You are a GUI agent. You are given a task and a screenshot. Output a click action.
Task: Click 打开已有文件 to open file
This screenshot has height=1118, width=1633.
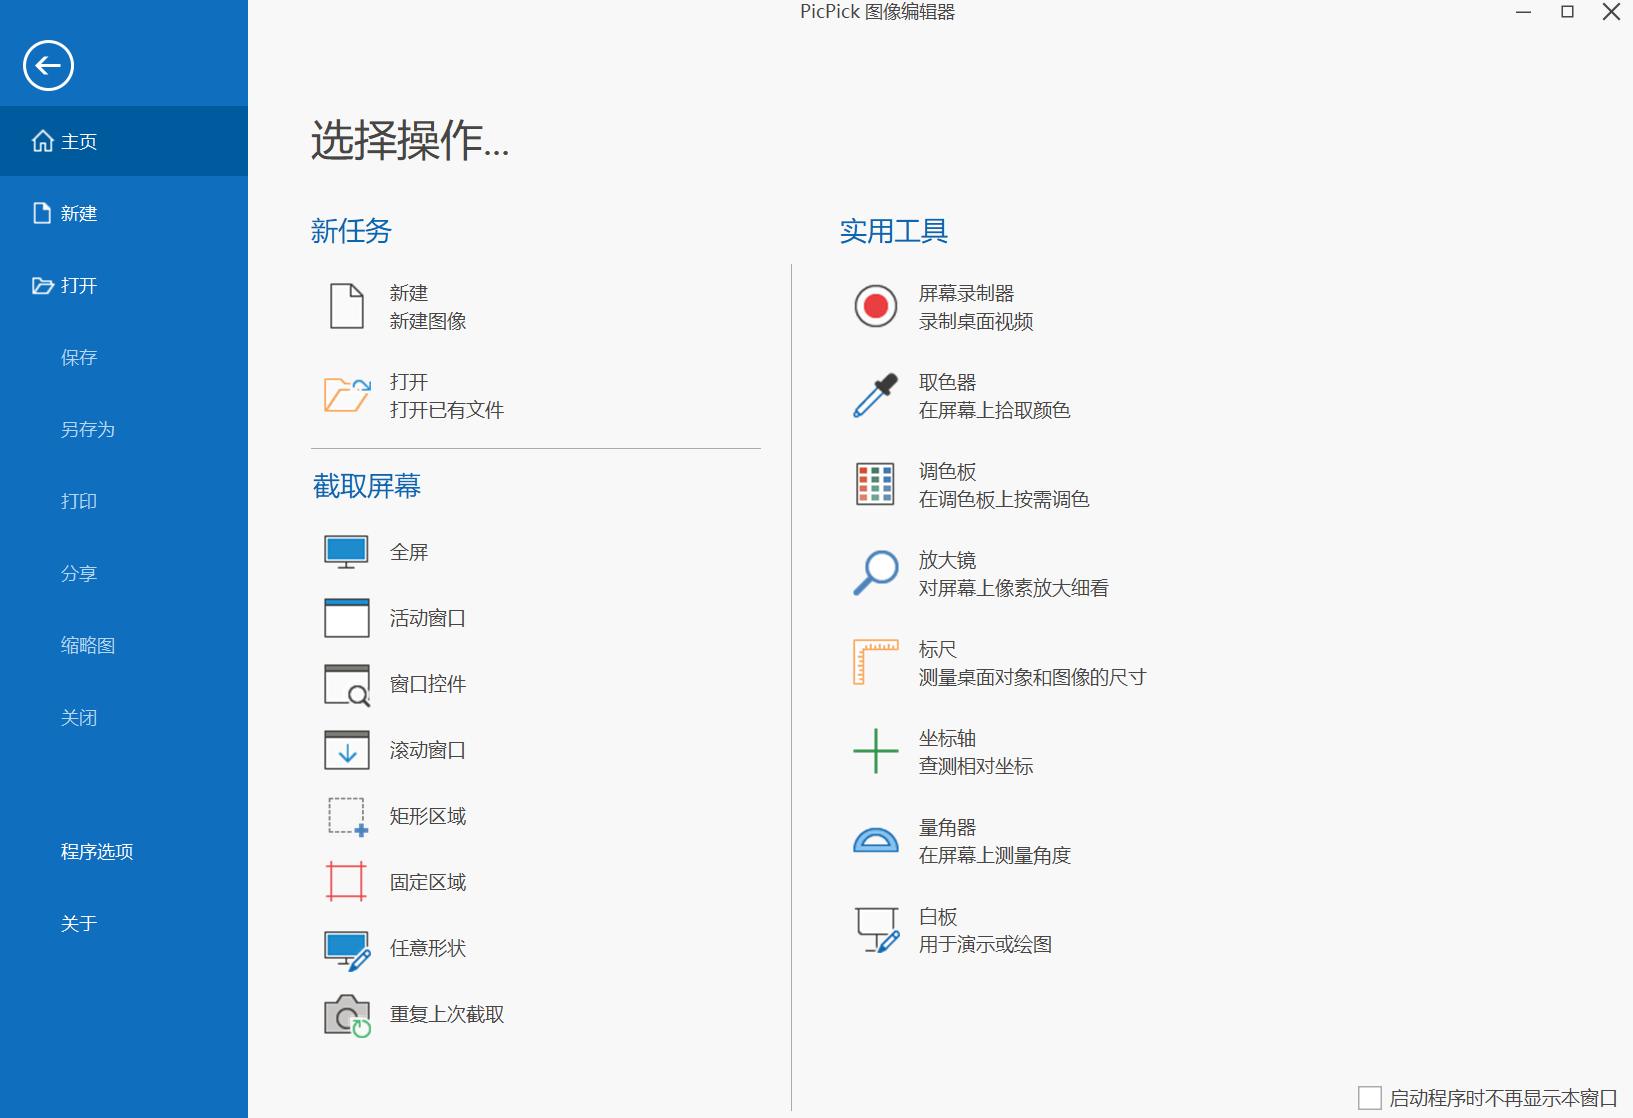pyautogui.click(x=446, y=410)
